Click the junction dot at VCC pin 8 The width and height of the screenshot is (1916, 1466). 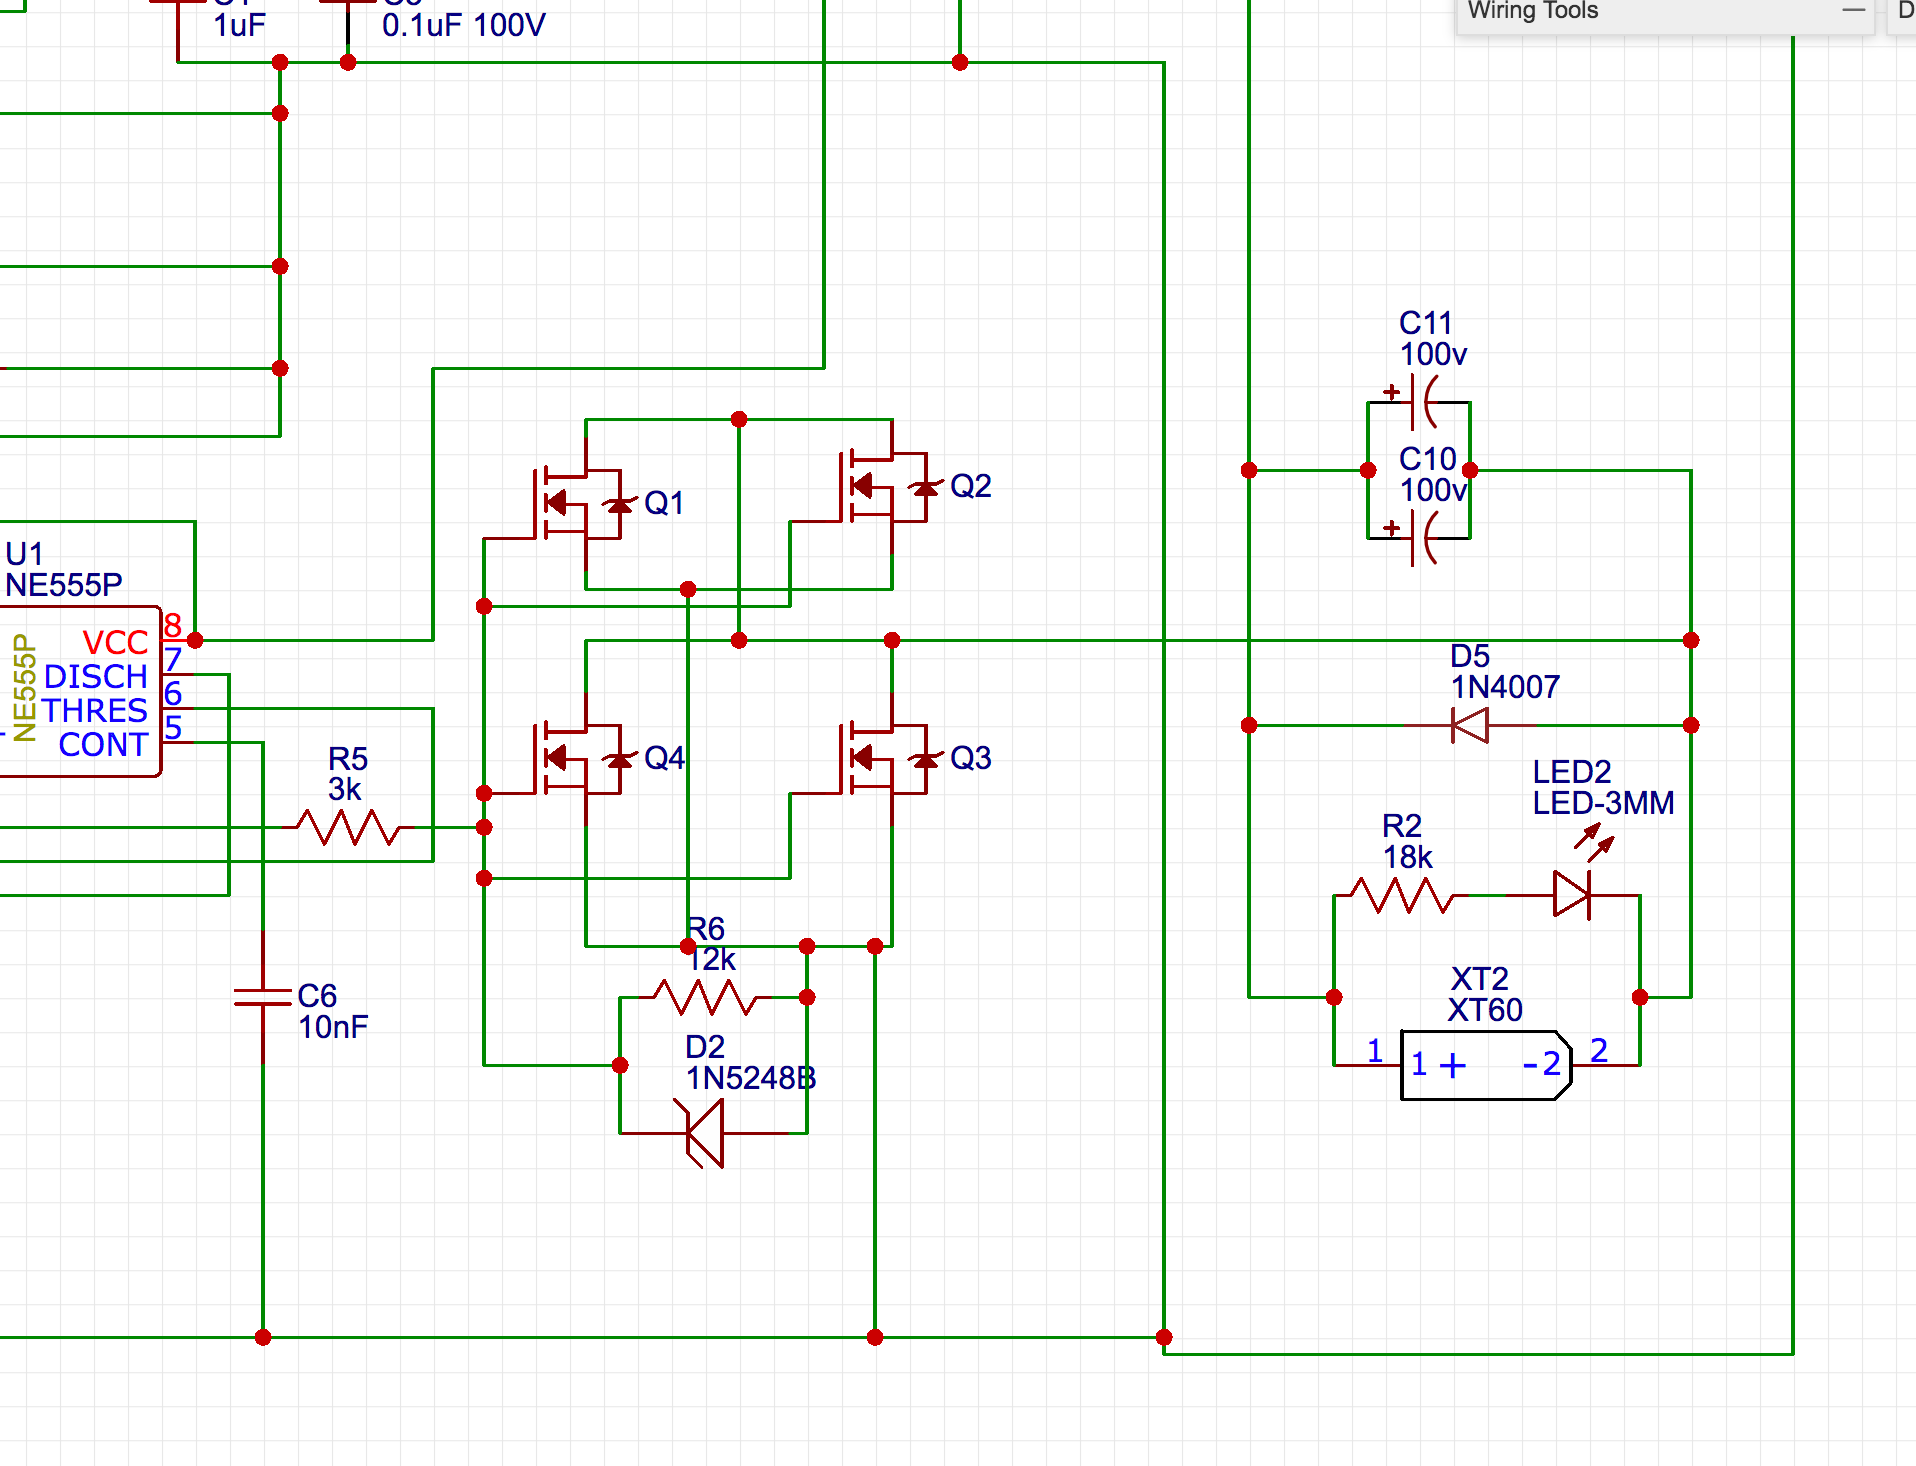(x=196, y=639)
